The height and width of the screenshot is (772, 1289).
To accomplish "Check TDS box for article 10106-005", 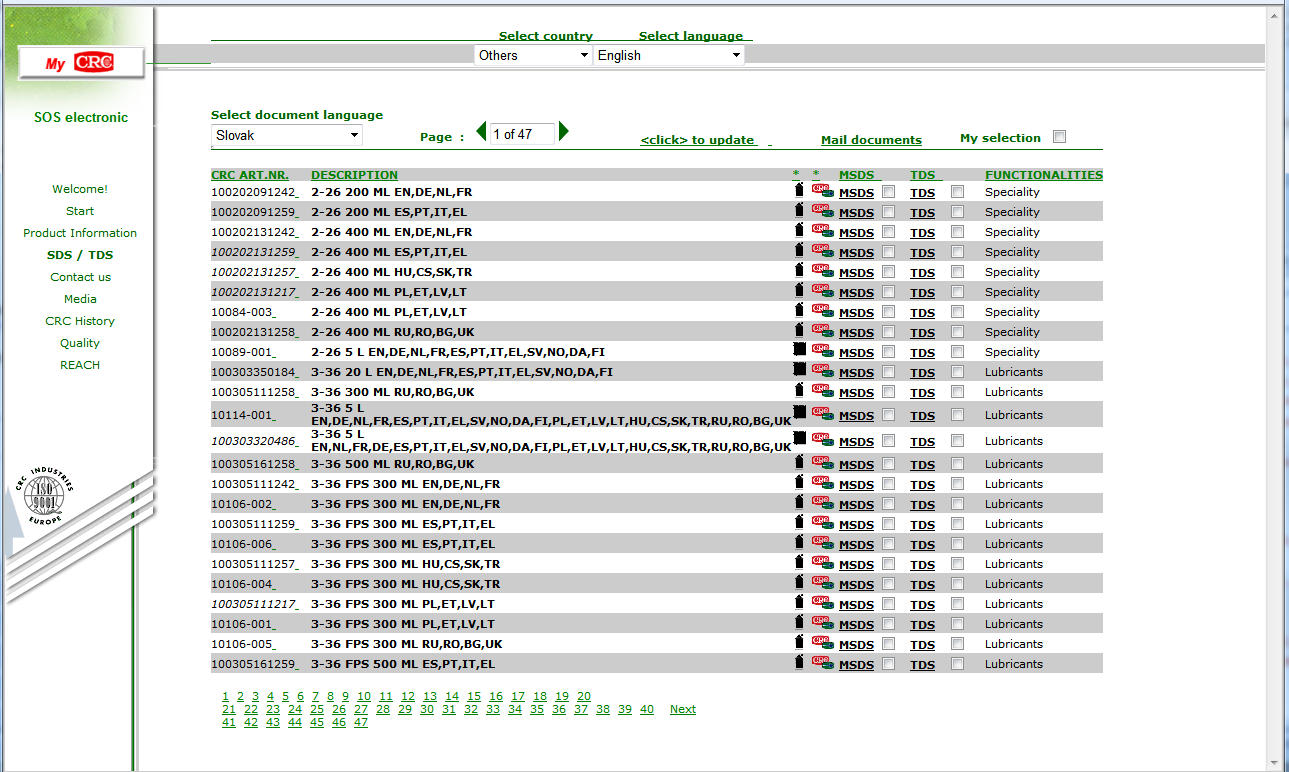I will tap(958, 643).
